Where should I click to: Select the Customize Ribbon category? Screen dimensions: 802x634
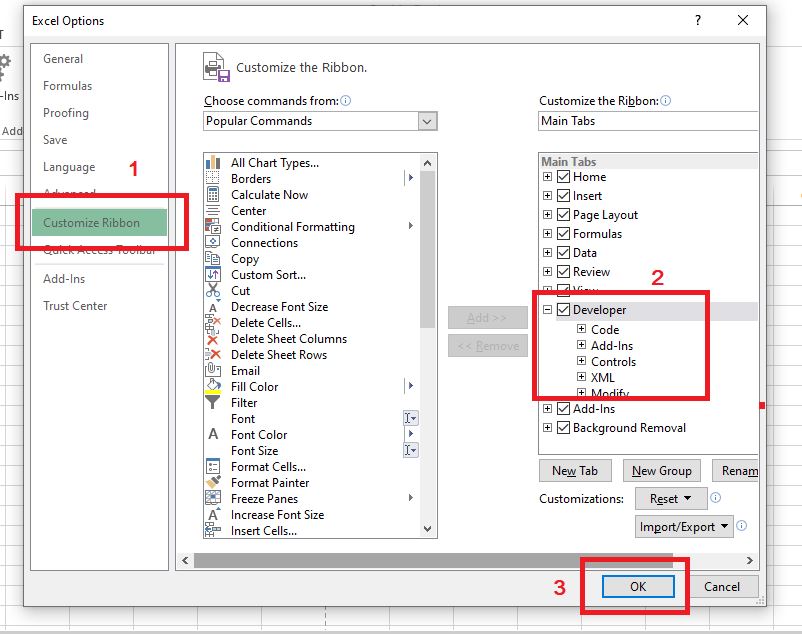click(99, 222)
